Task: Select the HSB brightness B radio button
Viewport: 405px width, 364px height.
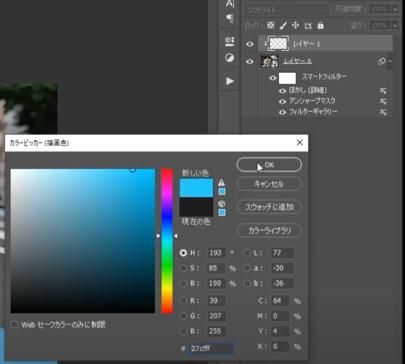Action: point(183,283)
